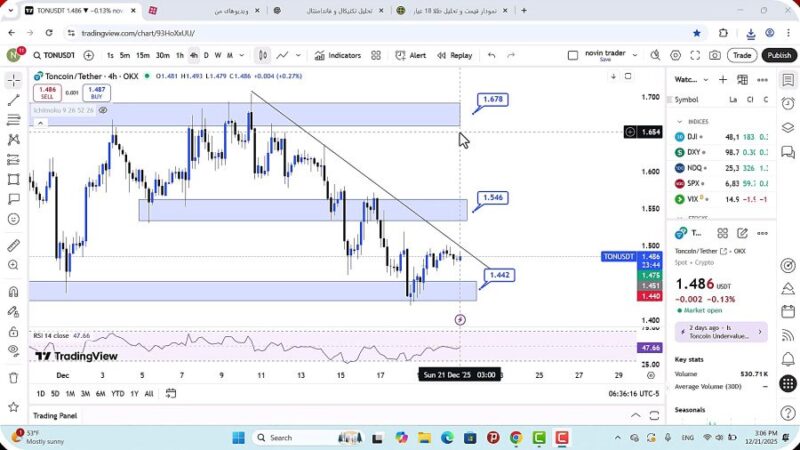Expand the Watchlist name dropdown
800x450 pixels.
point(705,79)
